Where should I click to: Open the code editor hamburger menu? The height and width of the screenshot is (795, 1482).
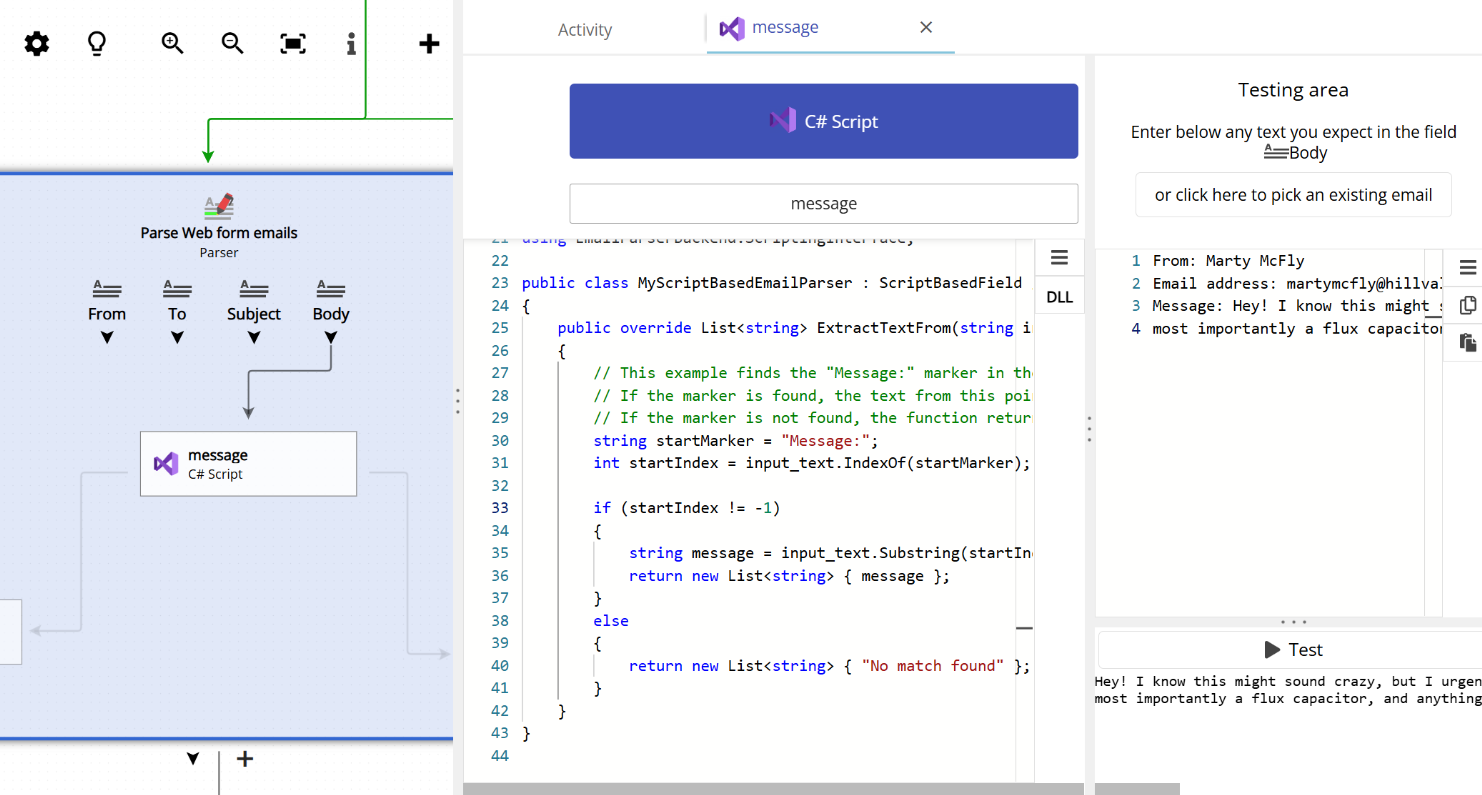[1059, 257]
